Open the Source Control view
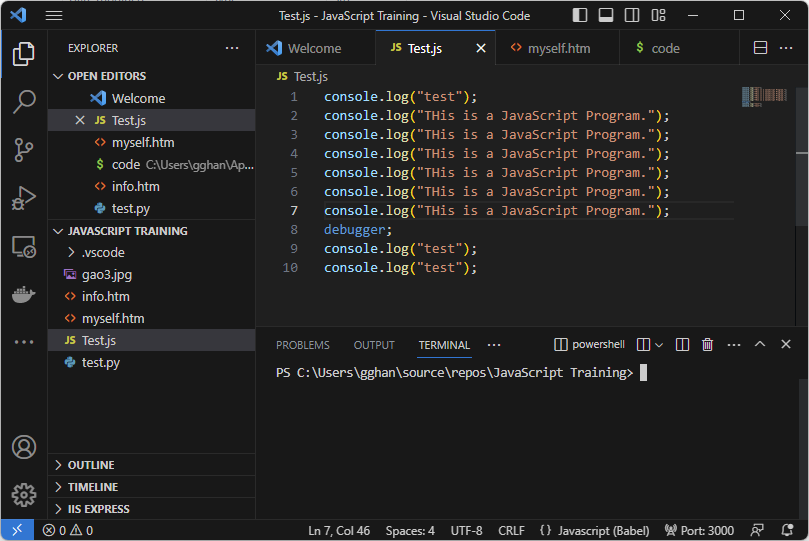 [24, 150]
